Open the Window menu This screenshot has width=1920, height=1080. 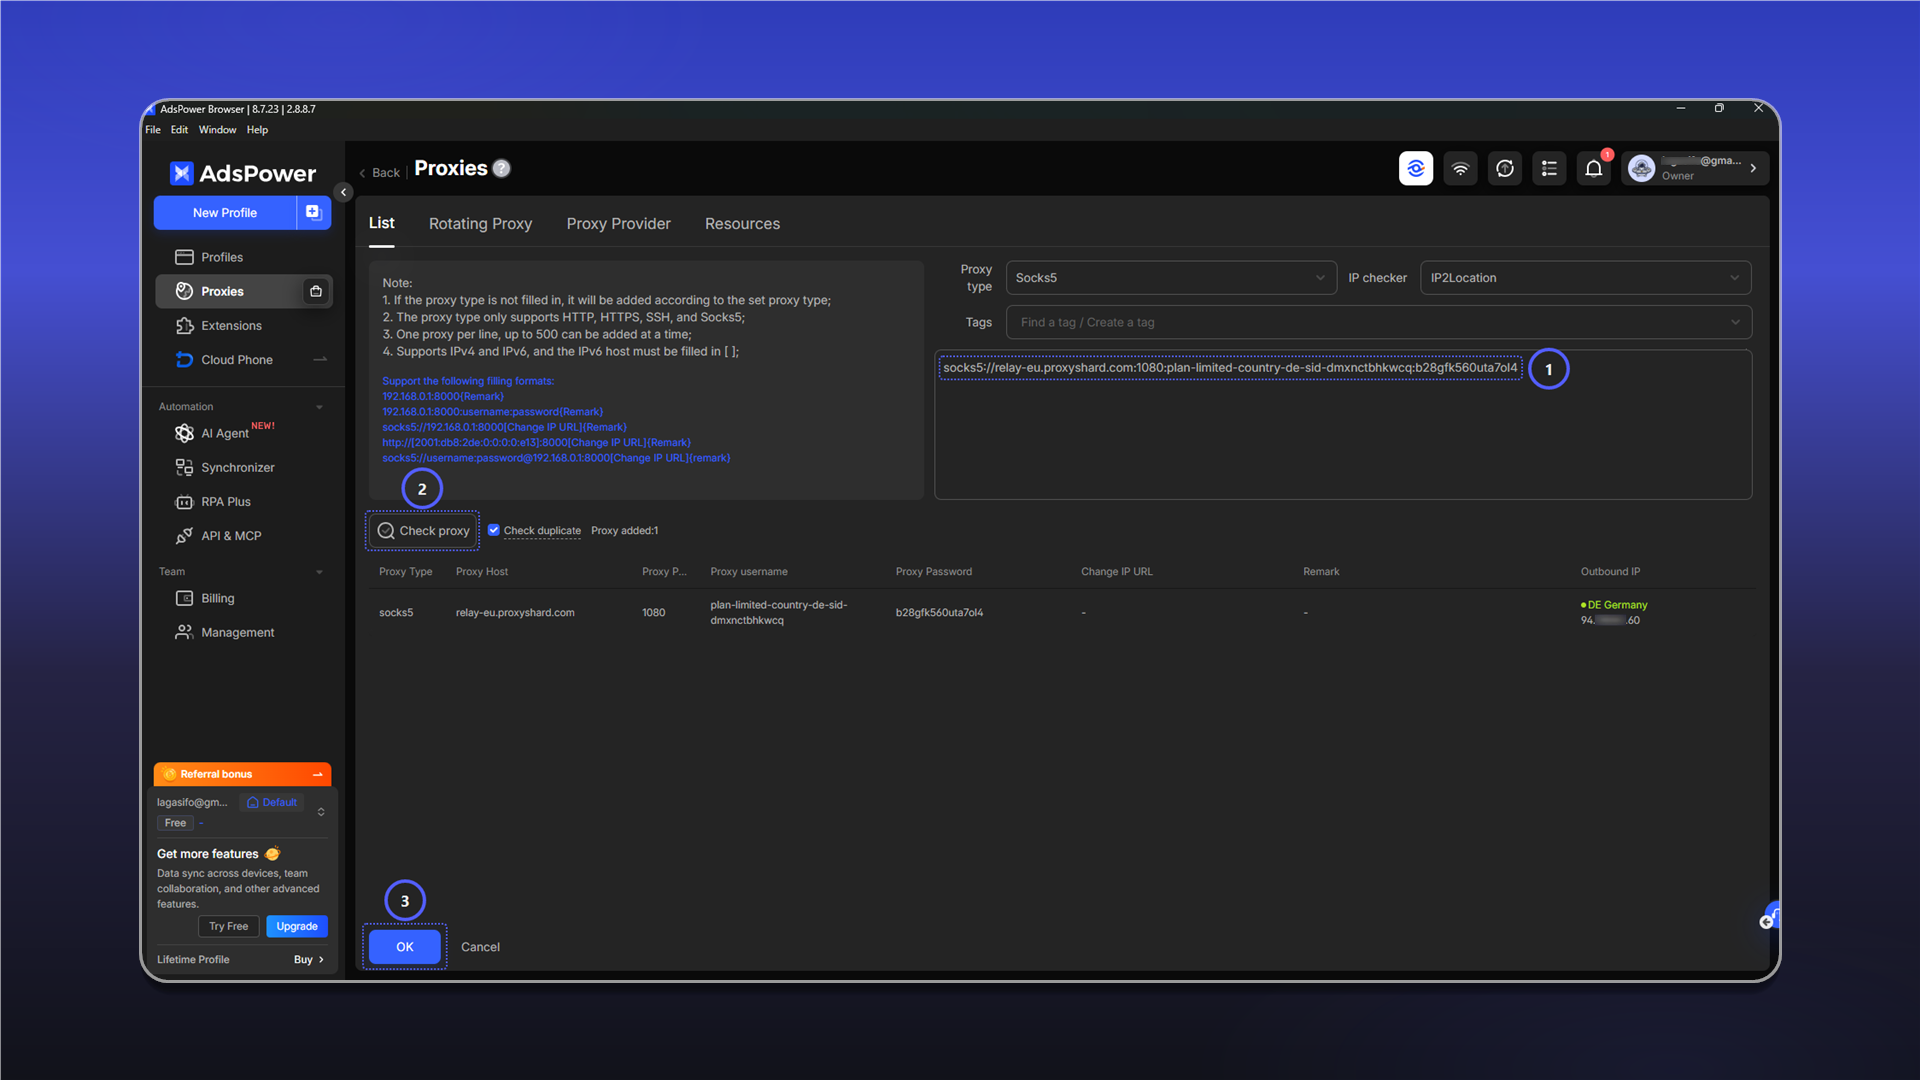pos(217,130)
